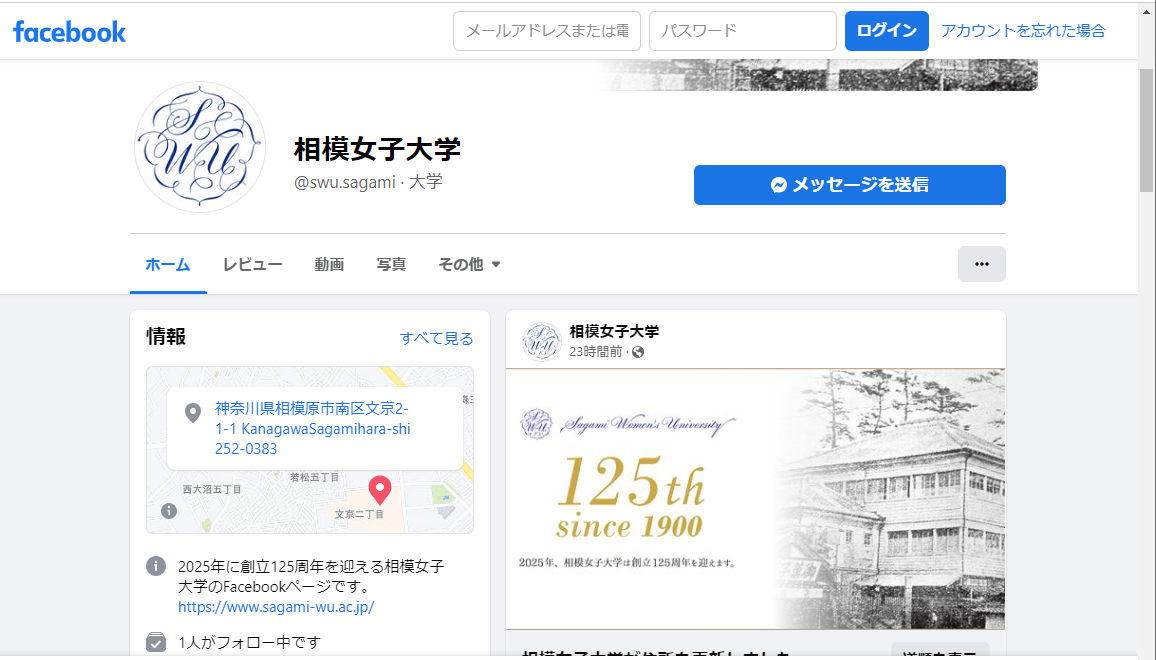Click the globe public-visibility icon on the post
Image resolution: width=1156 pixels, height=660 pixels.
click(x=638, y=352)
